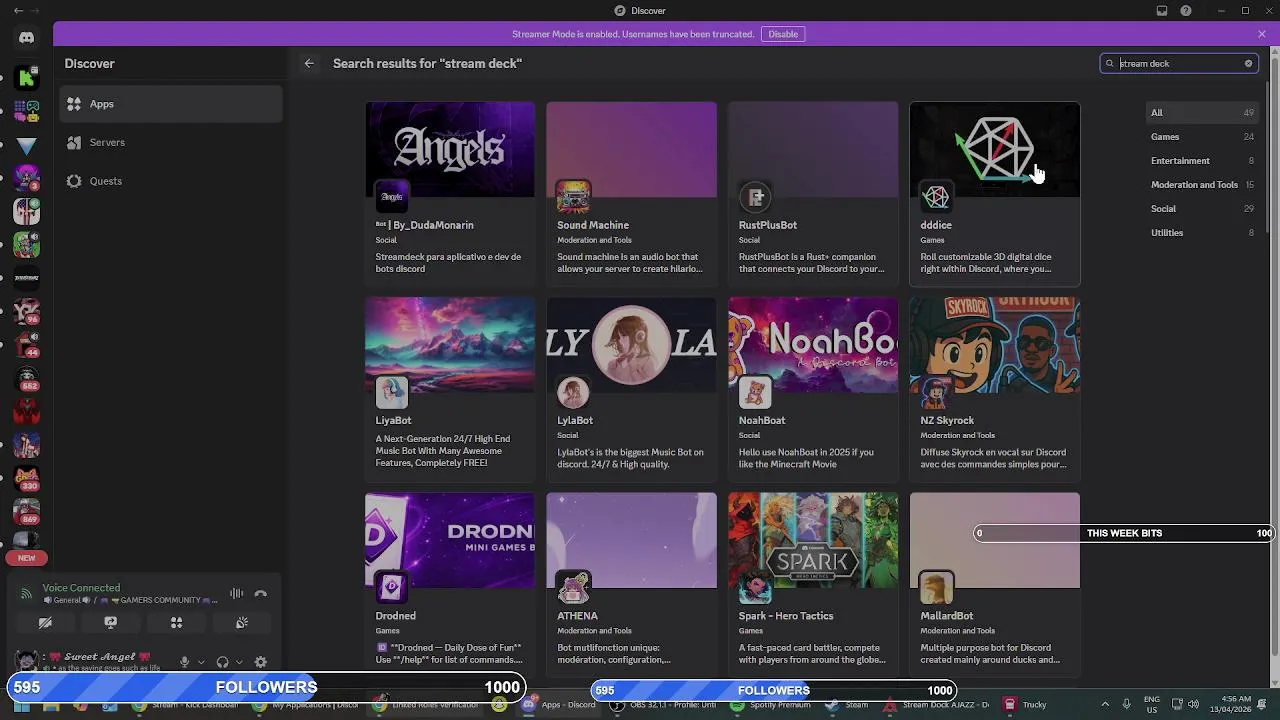
Task: Dismiss the Streamer Mode notice banner
Action: point(1262,34)
